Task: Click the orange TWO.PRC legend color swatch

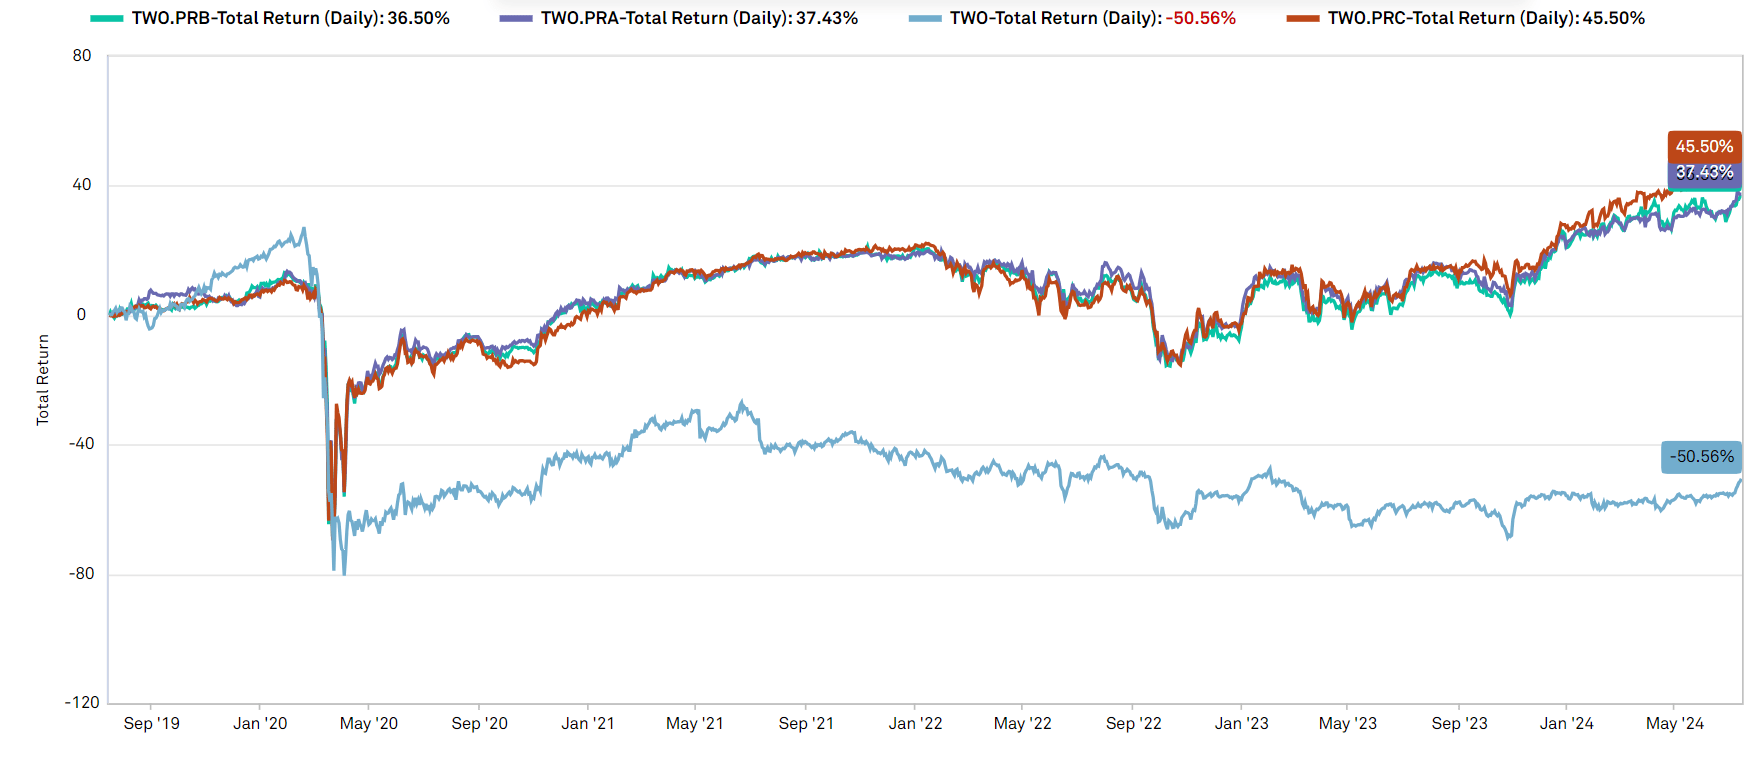Action: coord(1303,19)
